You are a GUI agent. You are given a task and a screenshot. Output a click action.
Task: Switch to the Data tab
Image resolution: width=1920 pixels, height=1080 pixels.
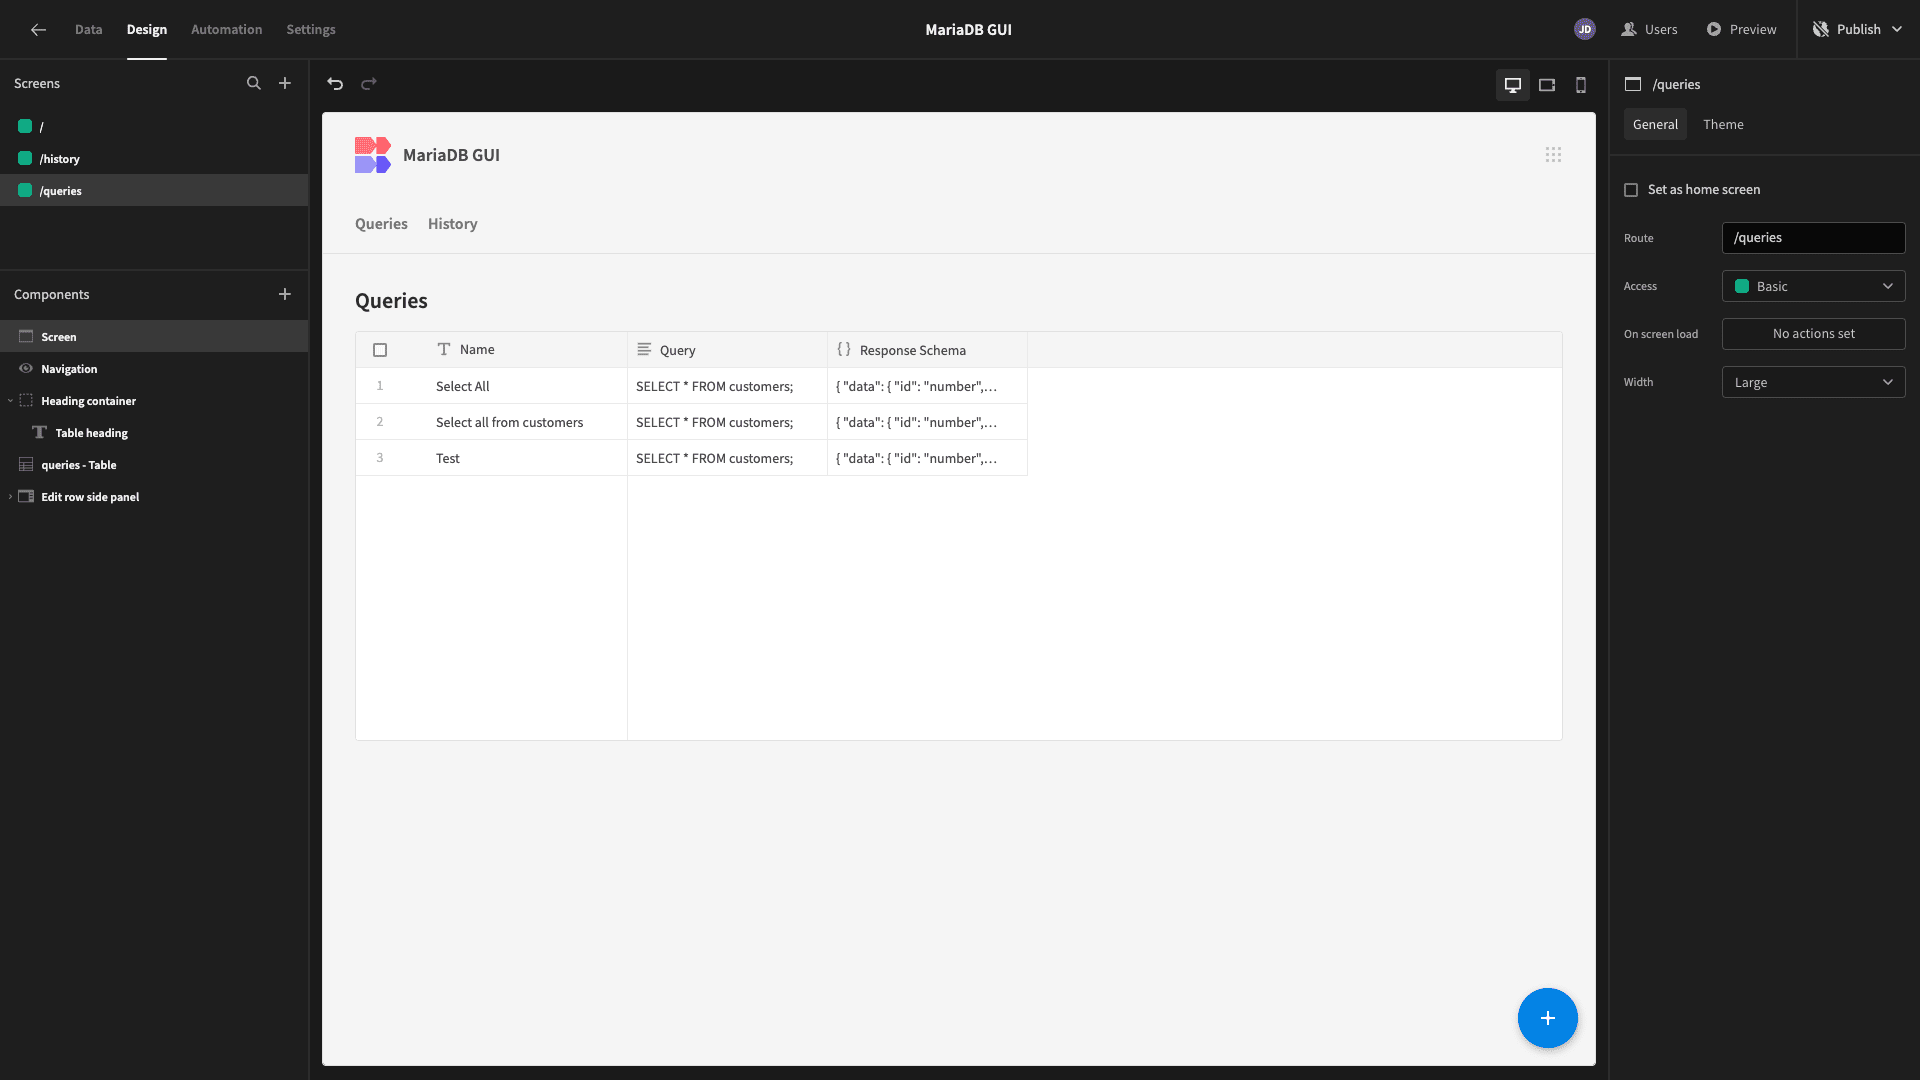pyautogui.click(x=88, y=30)
